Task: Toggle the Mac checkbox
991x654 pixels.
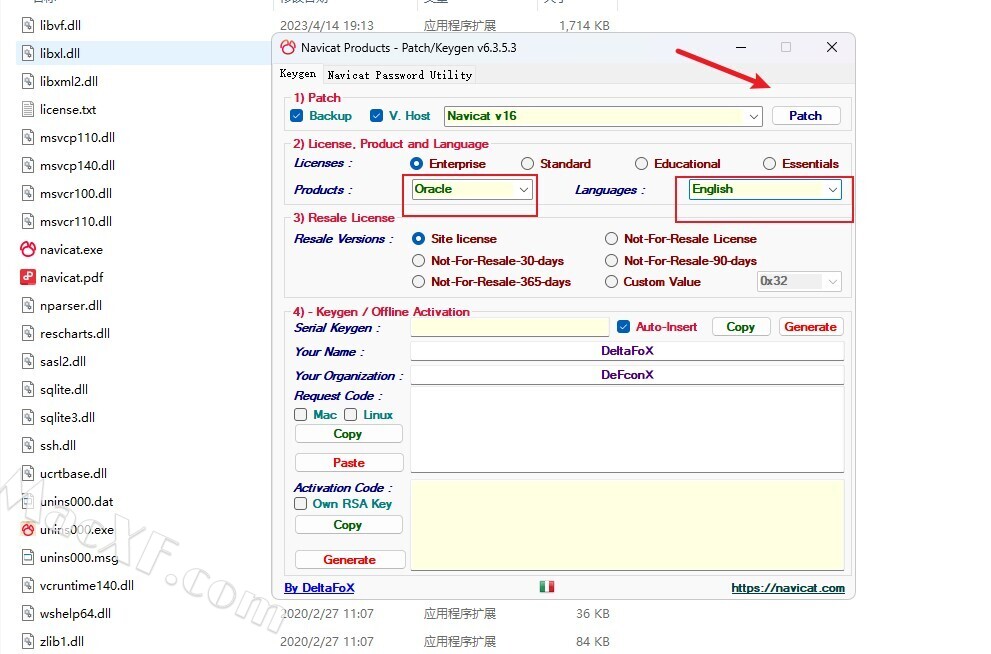Action: click(x=301, y=415)
